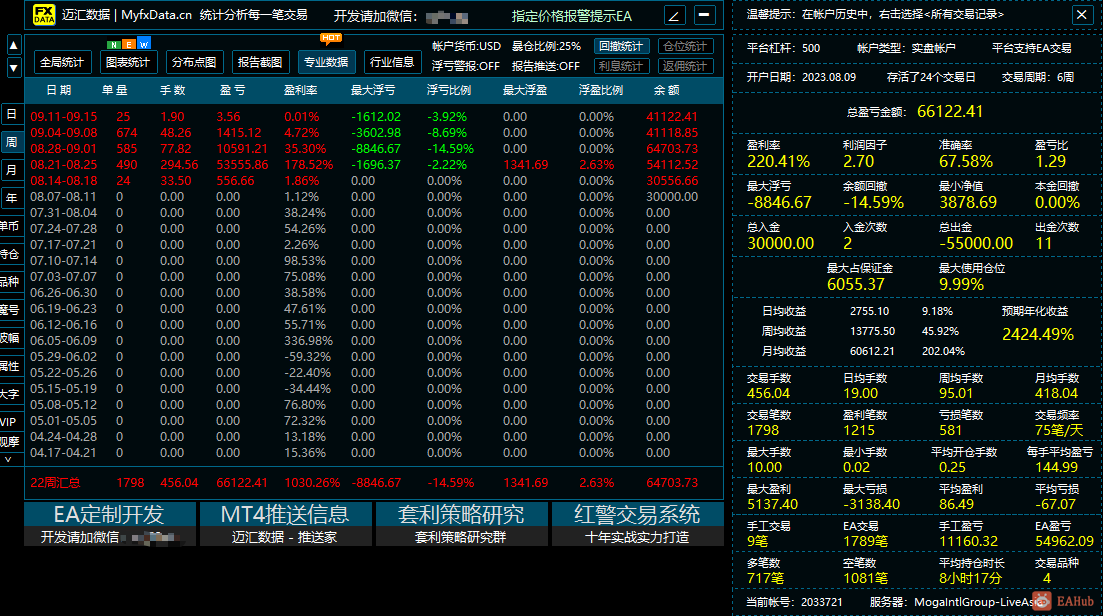Open the VIP sidebar item

pos(10,422)
